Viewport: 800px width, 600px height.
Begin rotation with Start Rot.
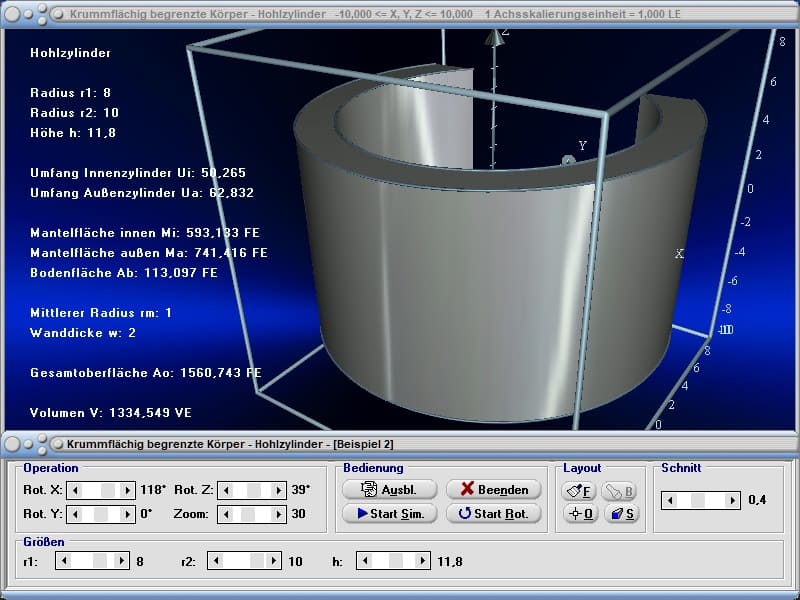tap(493, 513)
